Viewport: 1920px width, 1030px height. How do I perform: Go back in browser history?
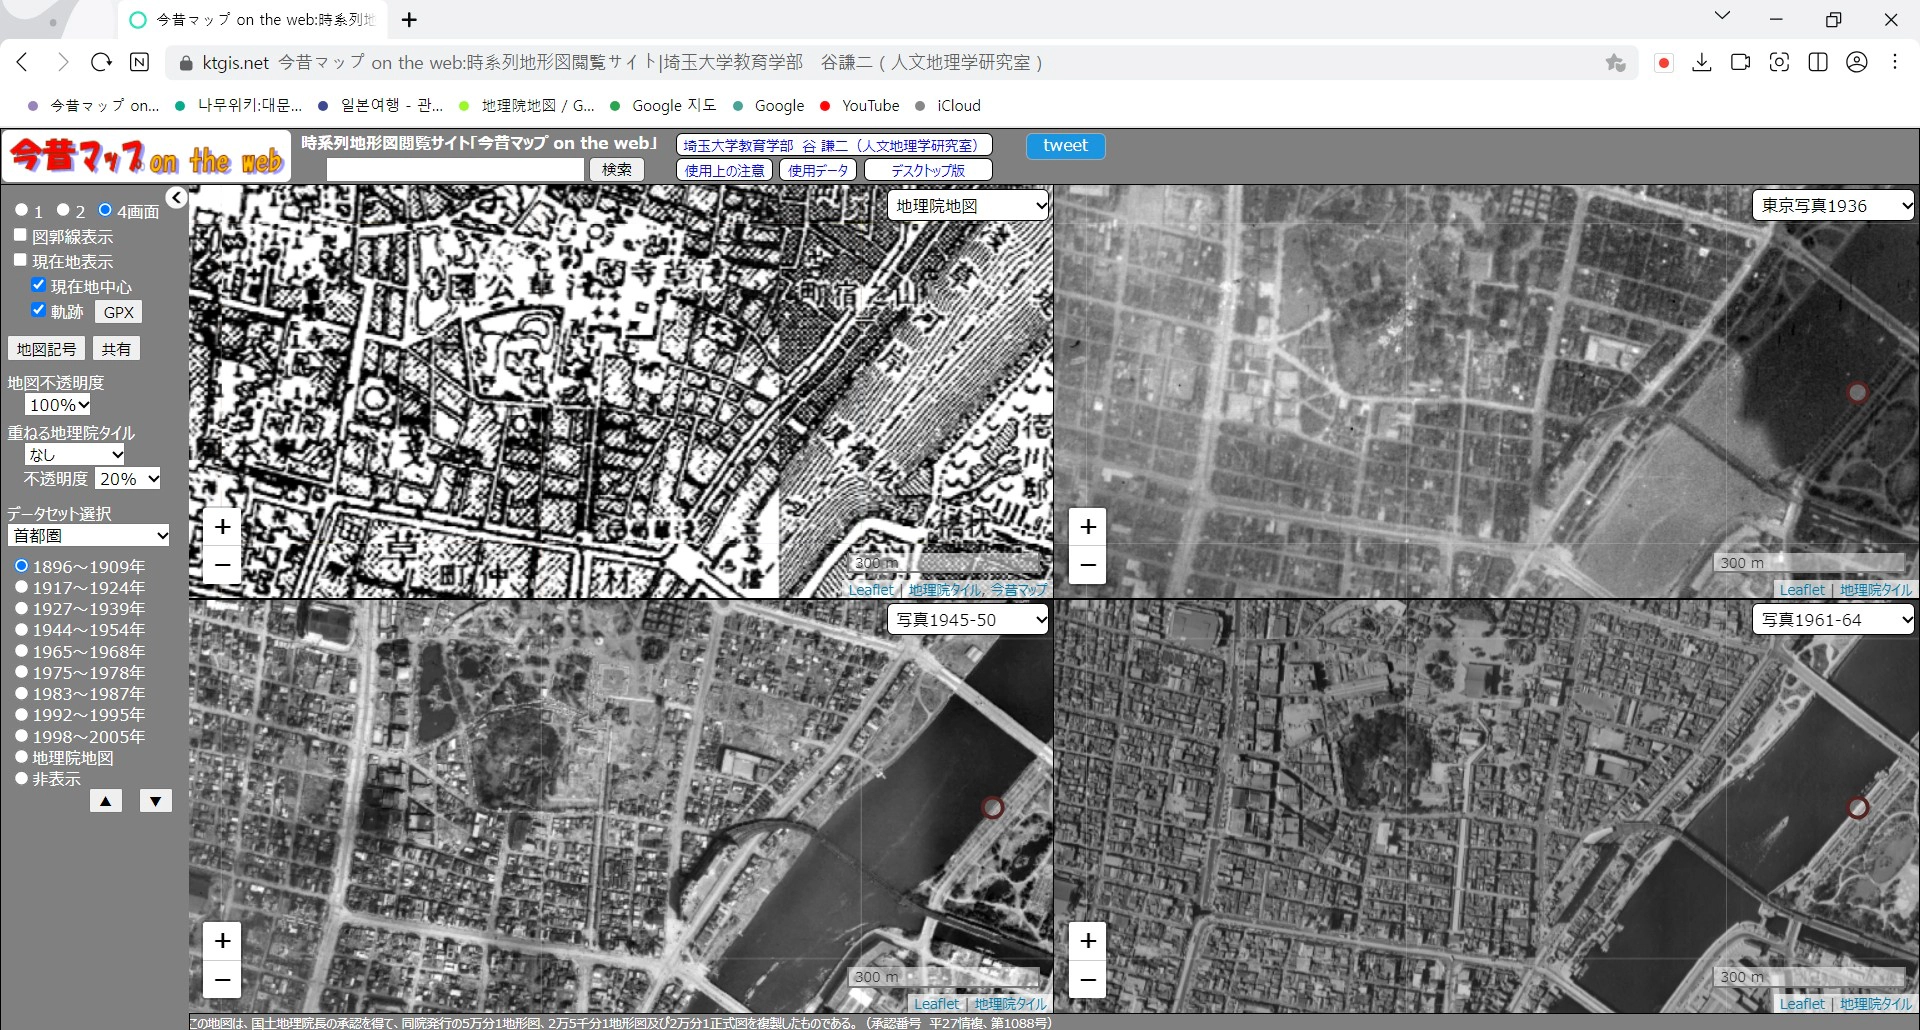[x=22, y=62]
